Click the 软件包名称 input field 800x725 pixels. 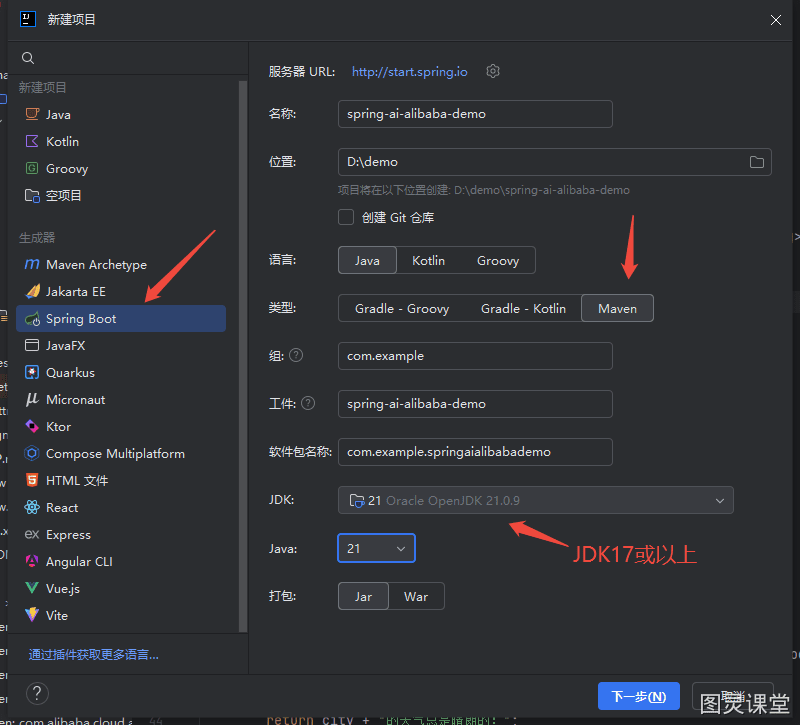[x=475, y=452]
